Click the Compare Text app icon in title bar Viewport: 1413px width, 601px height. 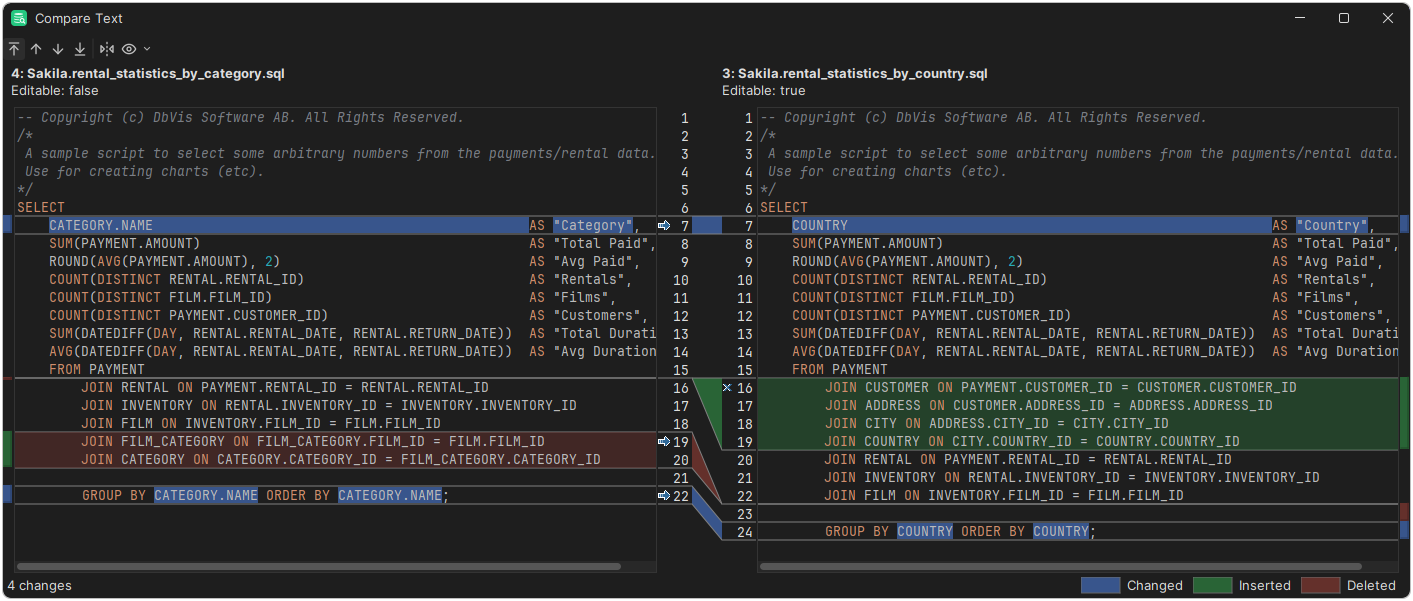coord(19,18)
